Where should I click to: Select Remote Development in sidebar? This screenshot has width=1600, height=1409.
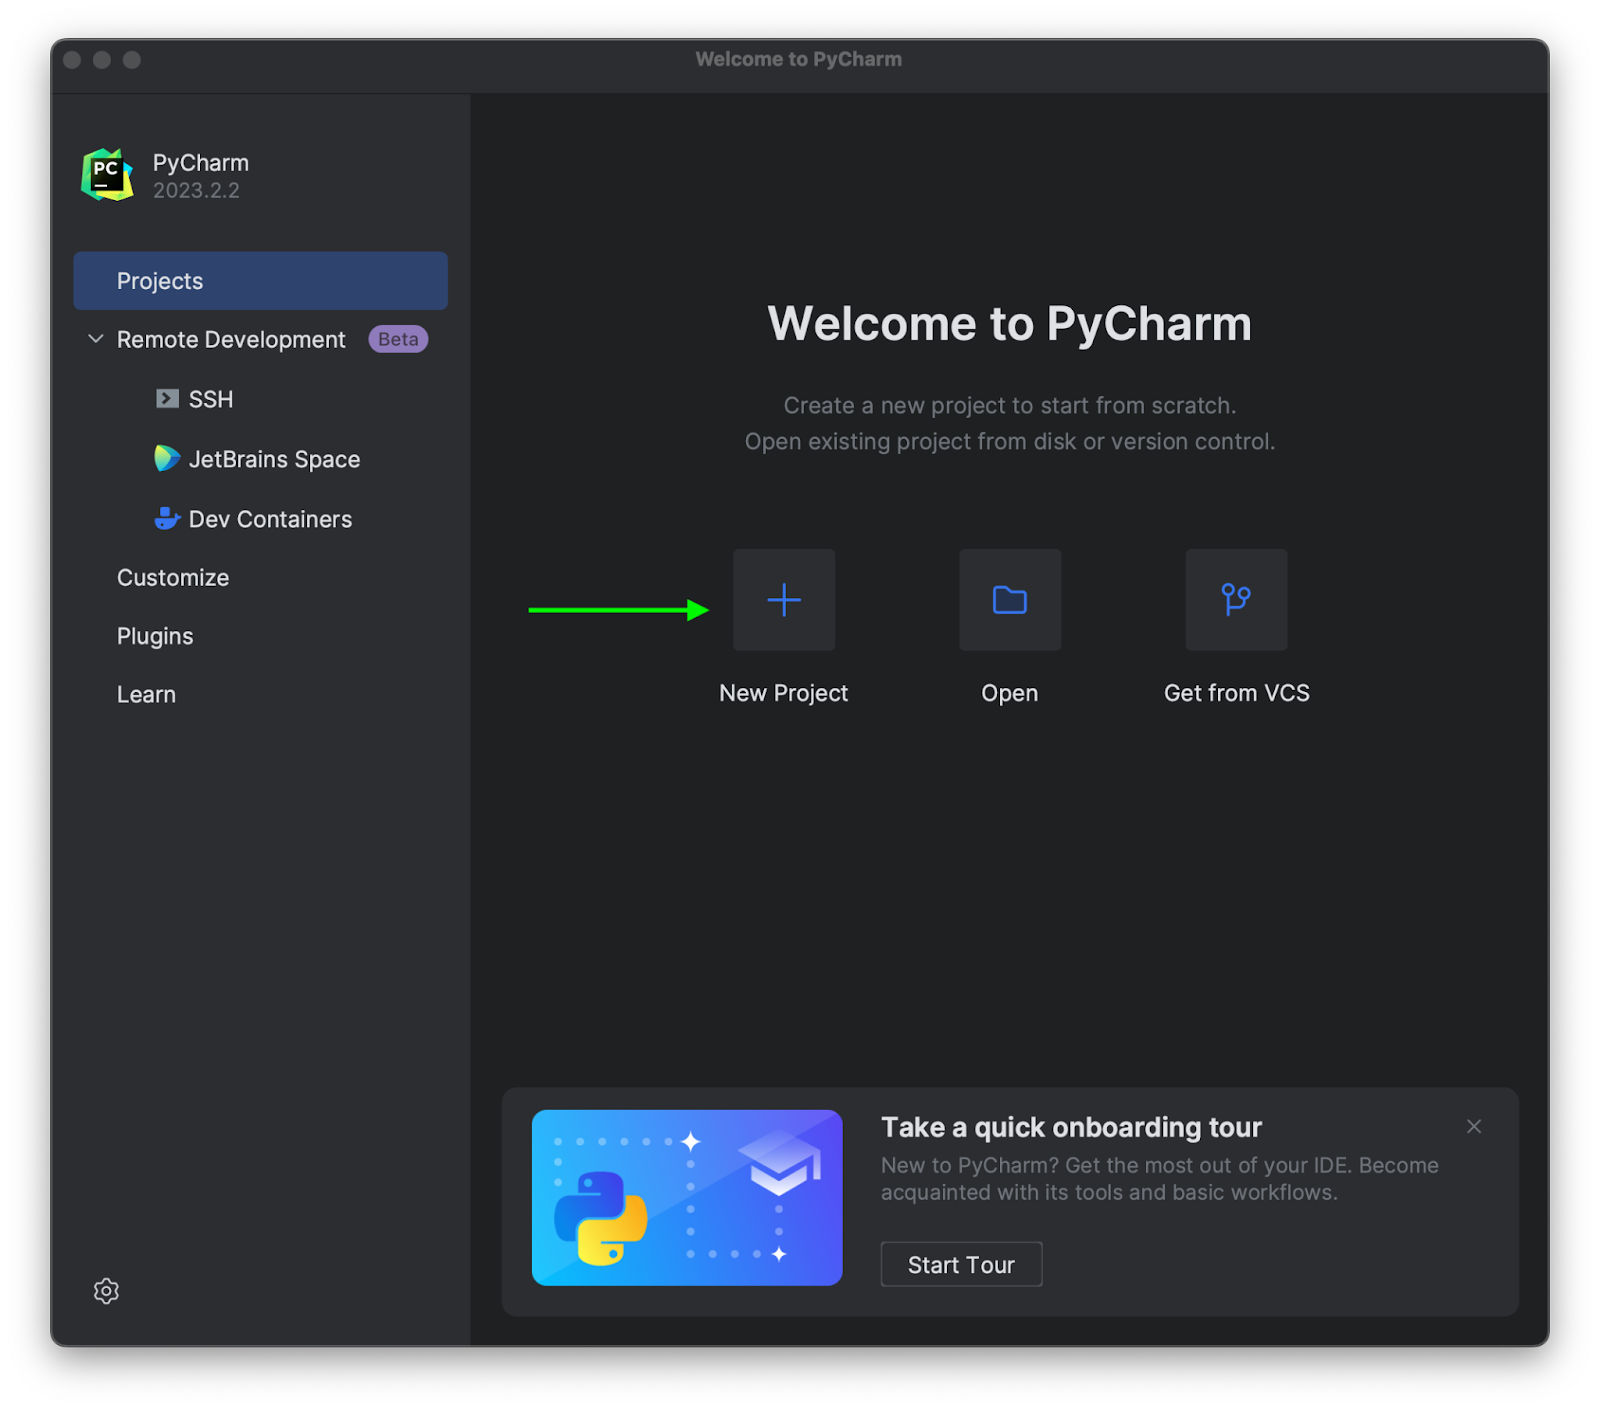[x=231, y=340]
